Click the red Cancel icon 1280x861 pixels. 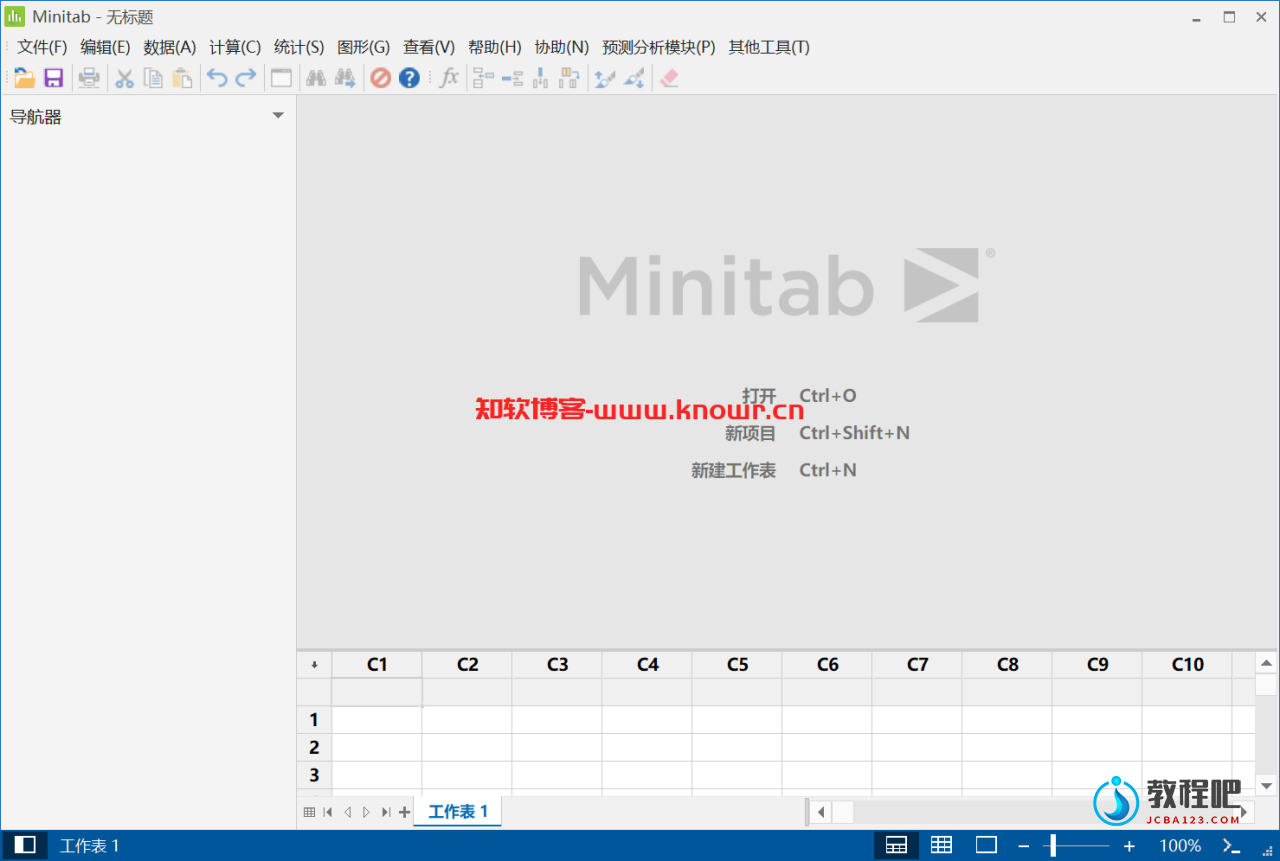381,78
